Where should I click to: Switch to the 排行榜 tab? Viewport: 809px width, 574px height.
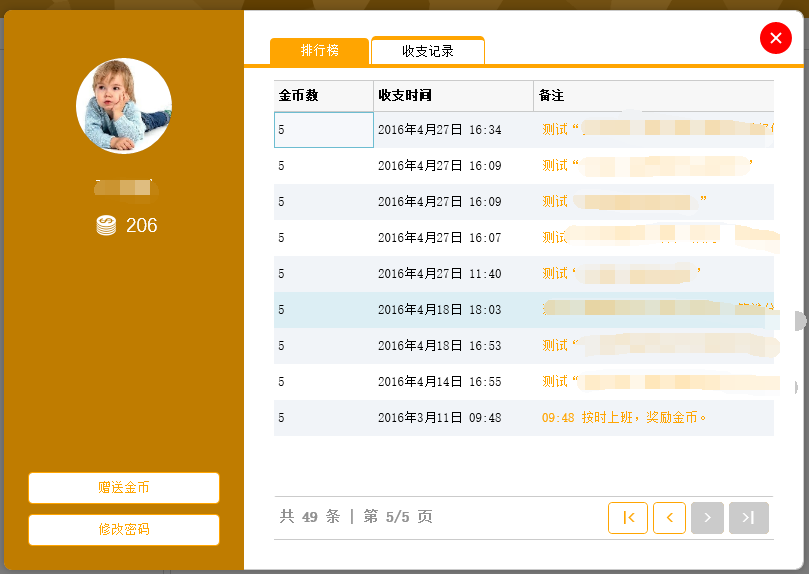319,50
